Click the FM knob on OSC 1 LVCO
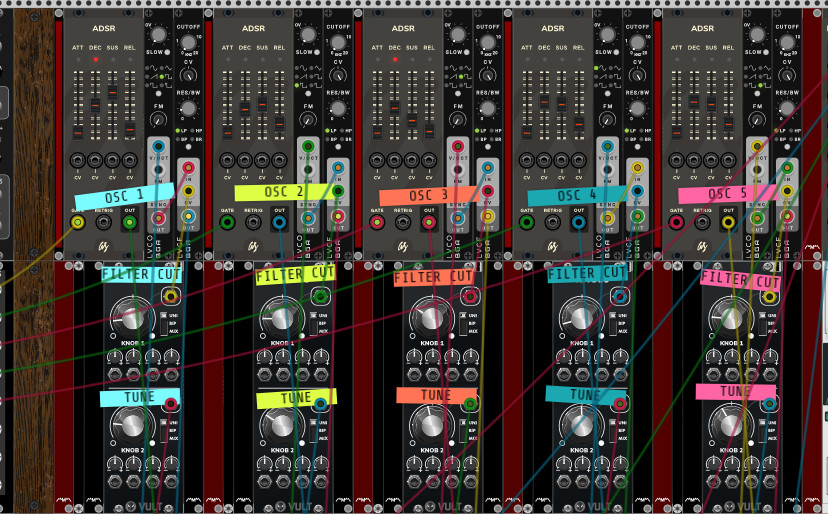The width and height of the screenshot is (828, 514). 158,120
